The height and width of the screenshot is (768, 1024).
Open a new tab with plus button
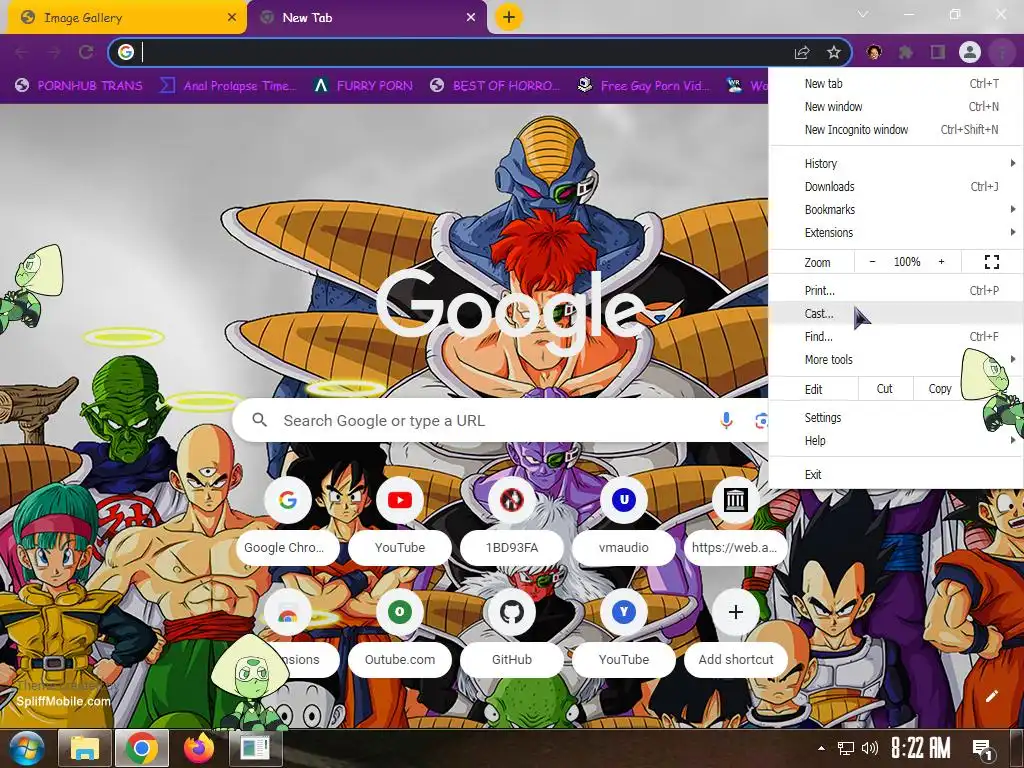pyautogui.click(x=509, y=17)
